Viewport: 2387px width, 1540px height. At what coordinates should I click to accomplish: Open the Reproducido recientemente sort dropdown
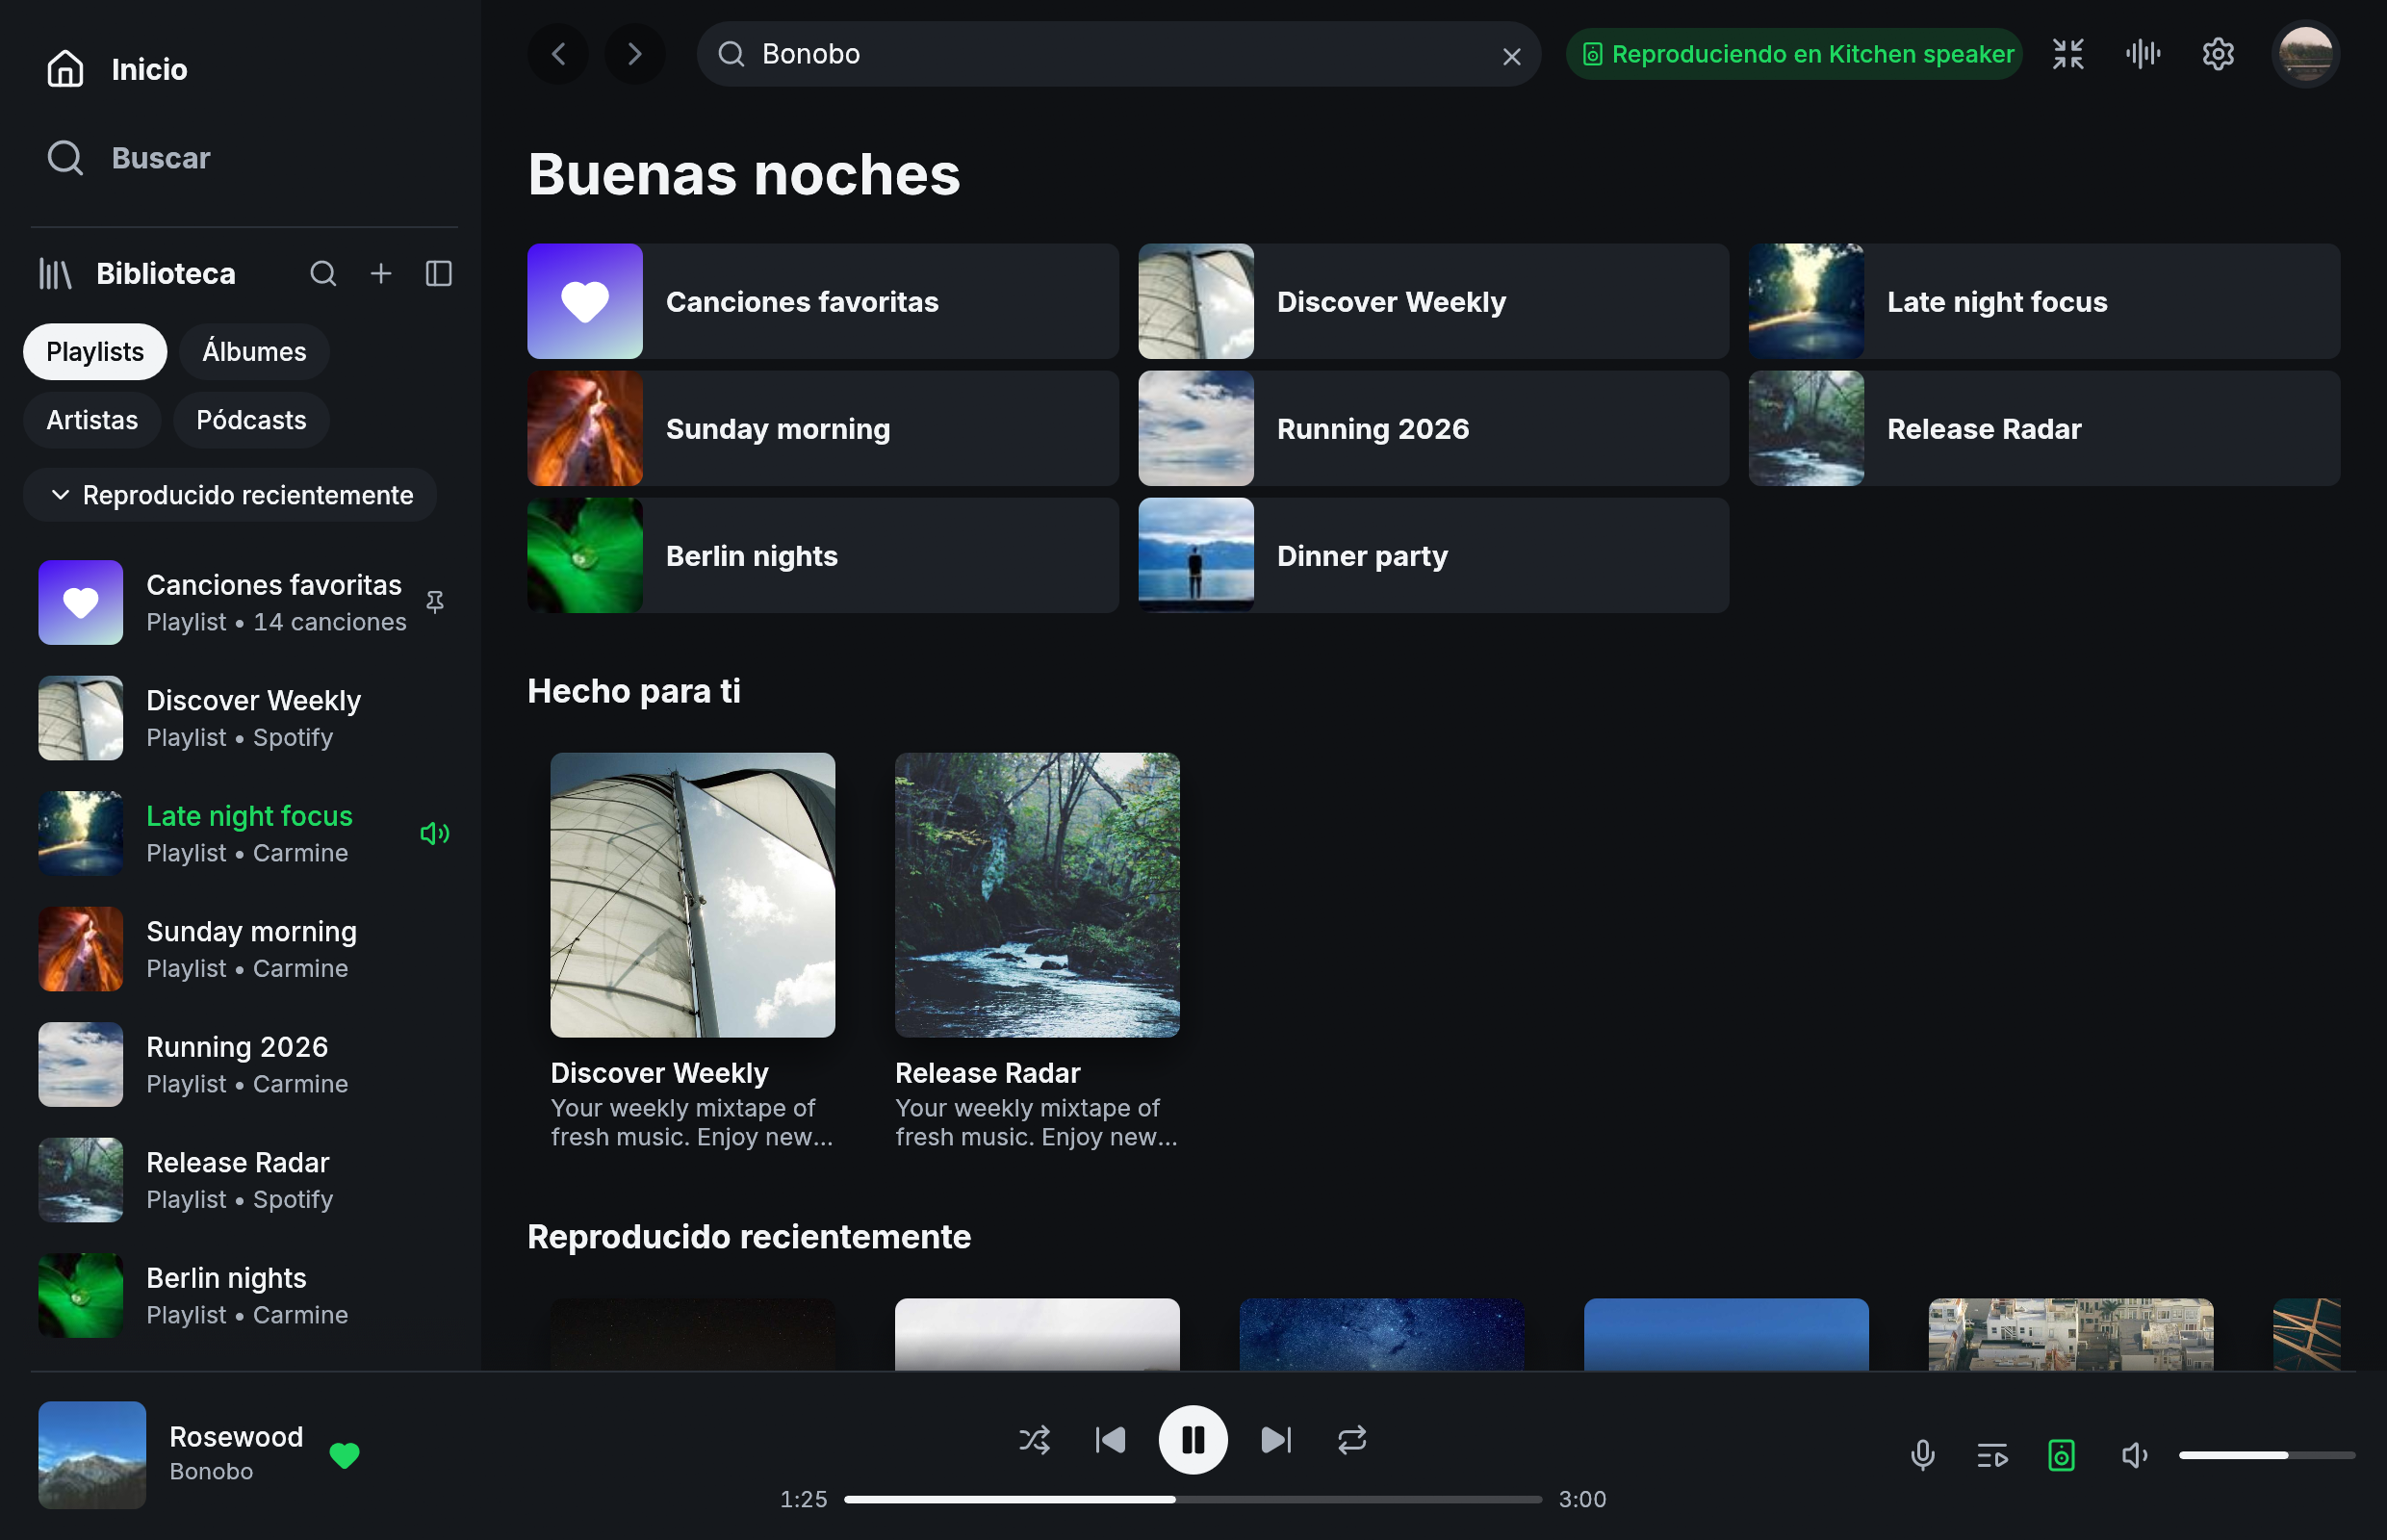(230, 495)
